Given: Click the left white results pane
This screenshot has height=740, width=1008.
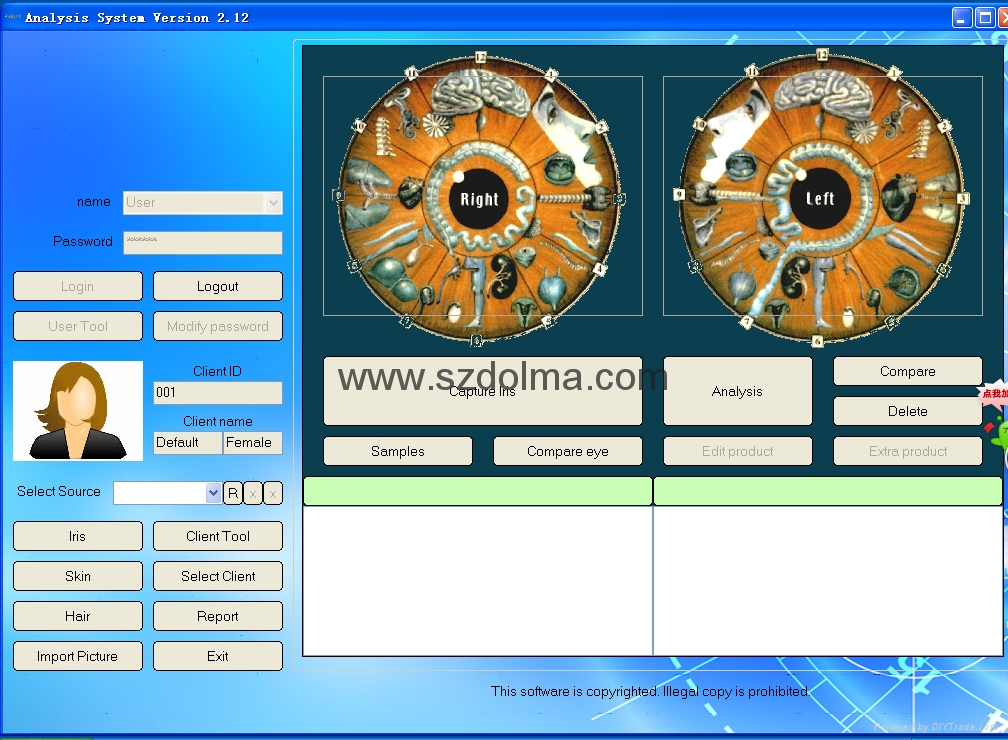Looking at the screenshot, I should [478, 581].
